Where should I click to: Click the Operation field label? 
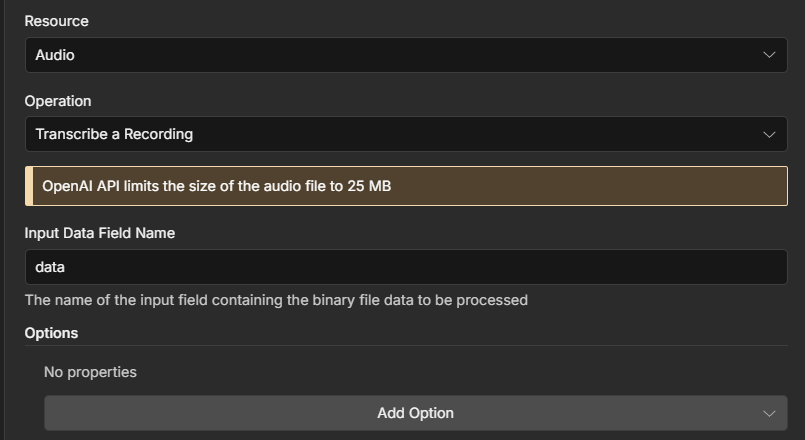pyautogui.click(x=58, y=101)
